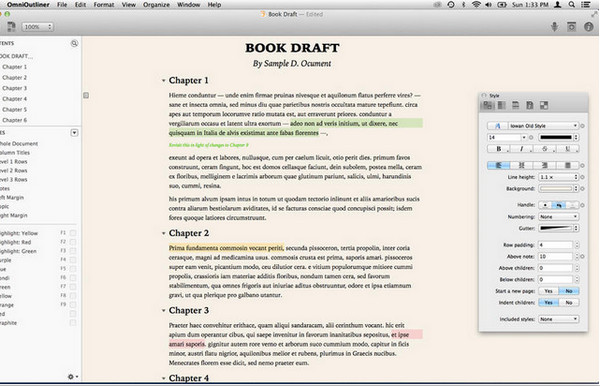The height and width of the screenshot is (386, 600).
Task: Collapse the Chapter 2 disclosure triangle
Action: coord(163,233)
